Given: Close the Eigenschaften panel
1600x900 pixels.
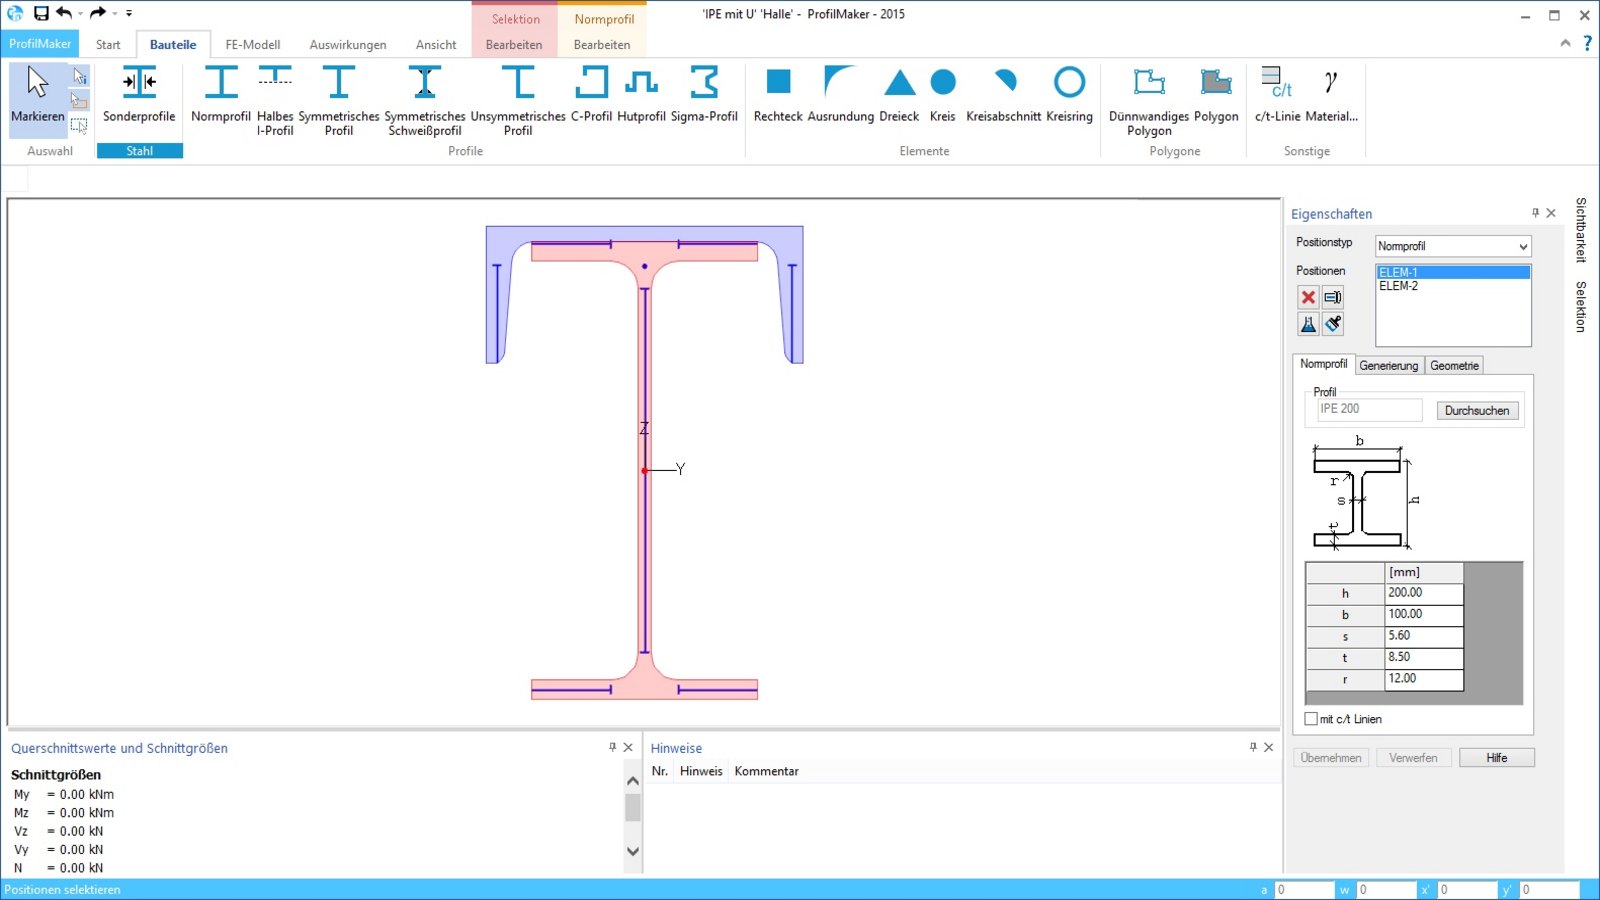Looking at the screenshot, I should click(x=1551, y=213).
